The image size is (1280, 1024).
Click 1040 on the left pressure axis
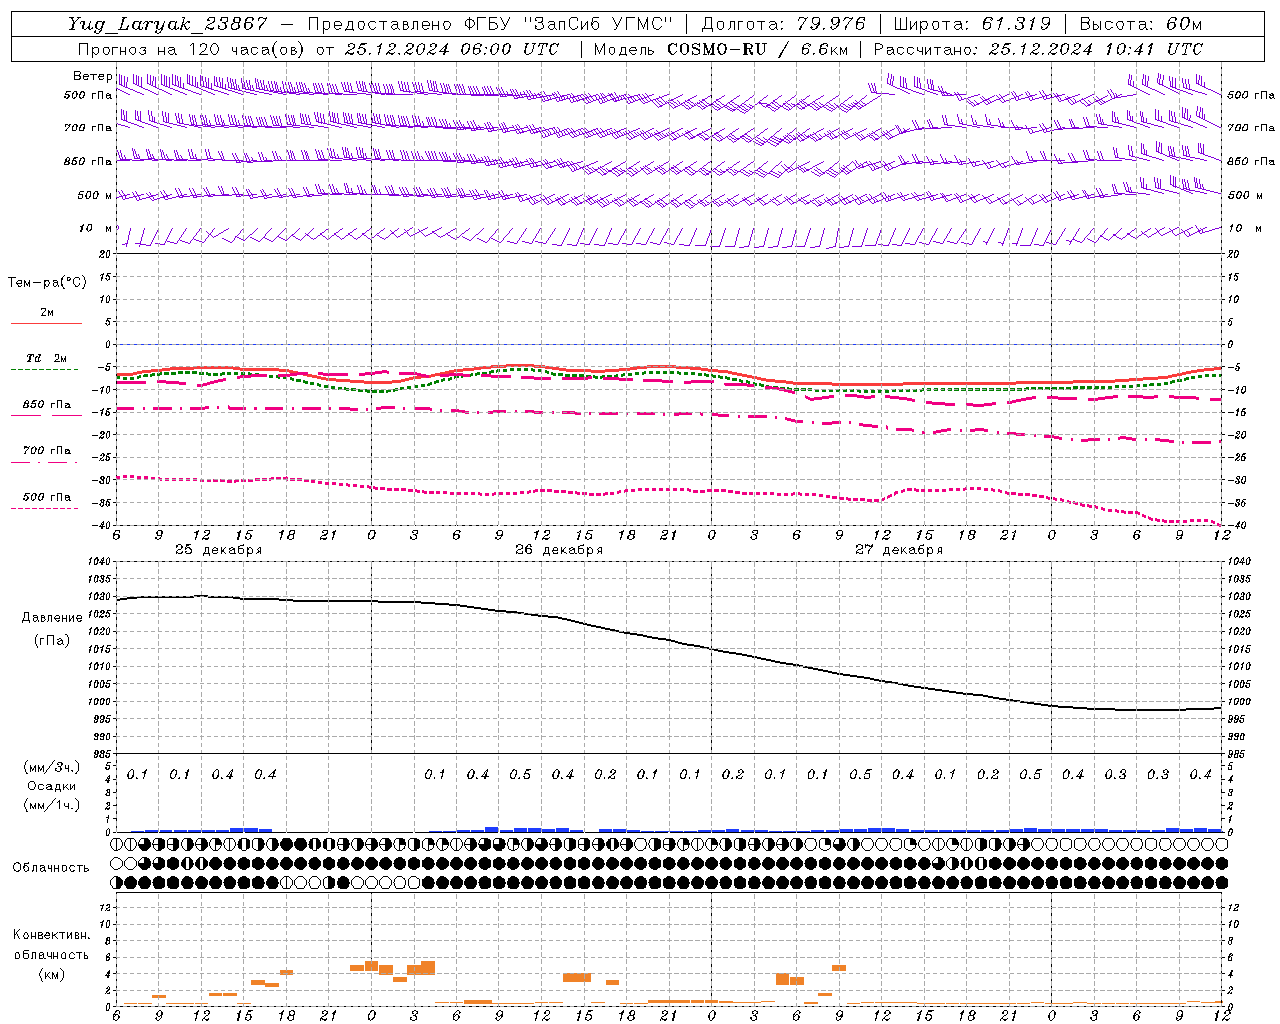[98, 562]
